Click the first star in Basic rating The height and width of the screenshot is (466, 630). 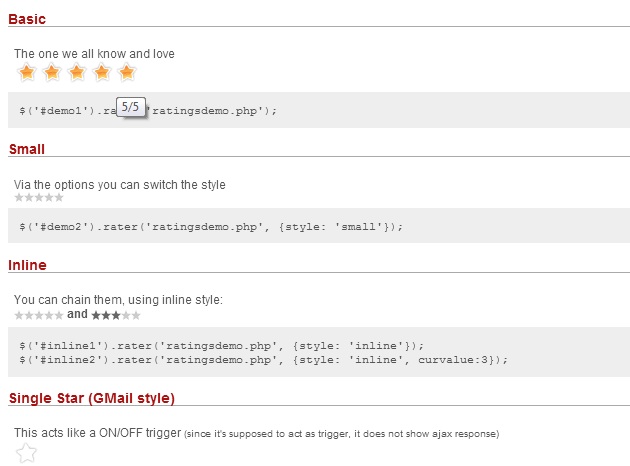[27, 72]
